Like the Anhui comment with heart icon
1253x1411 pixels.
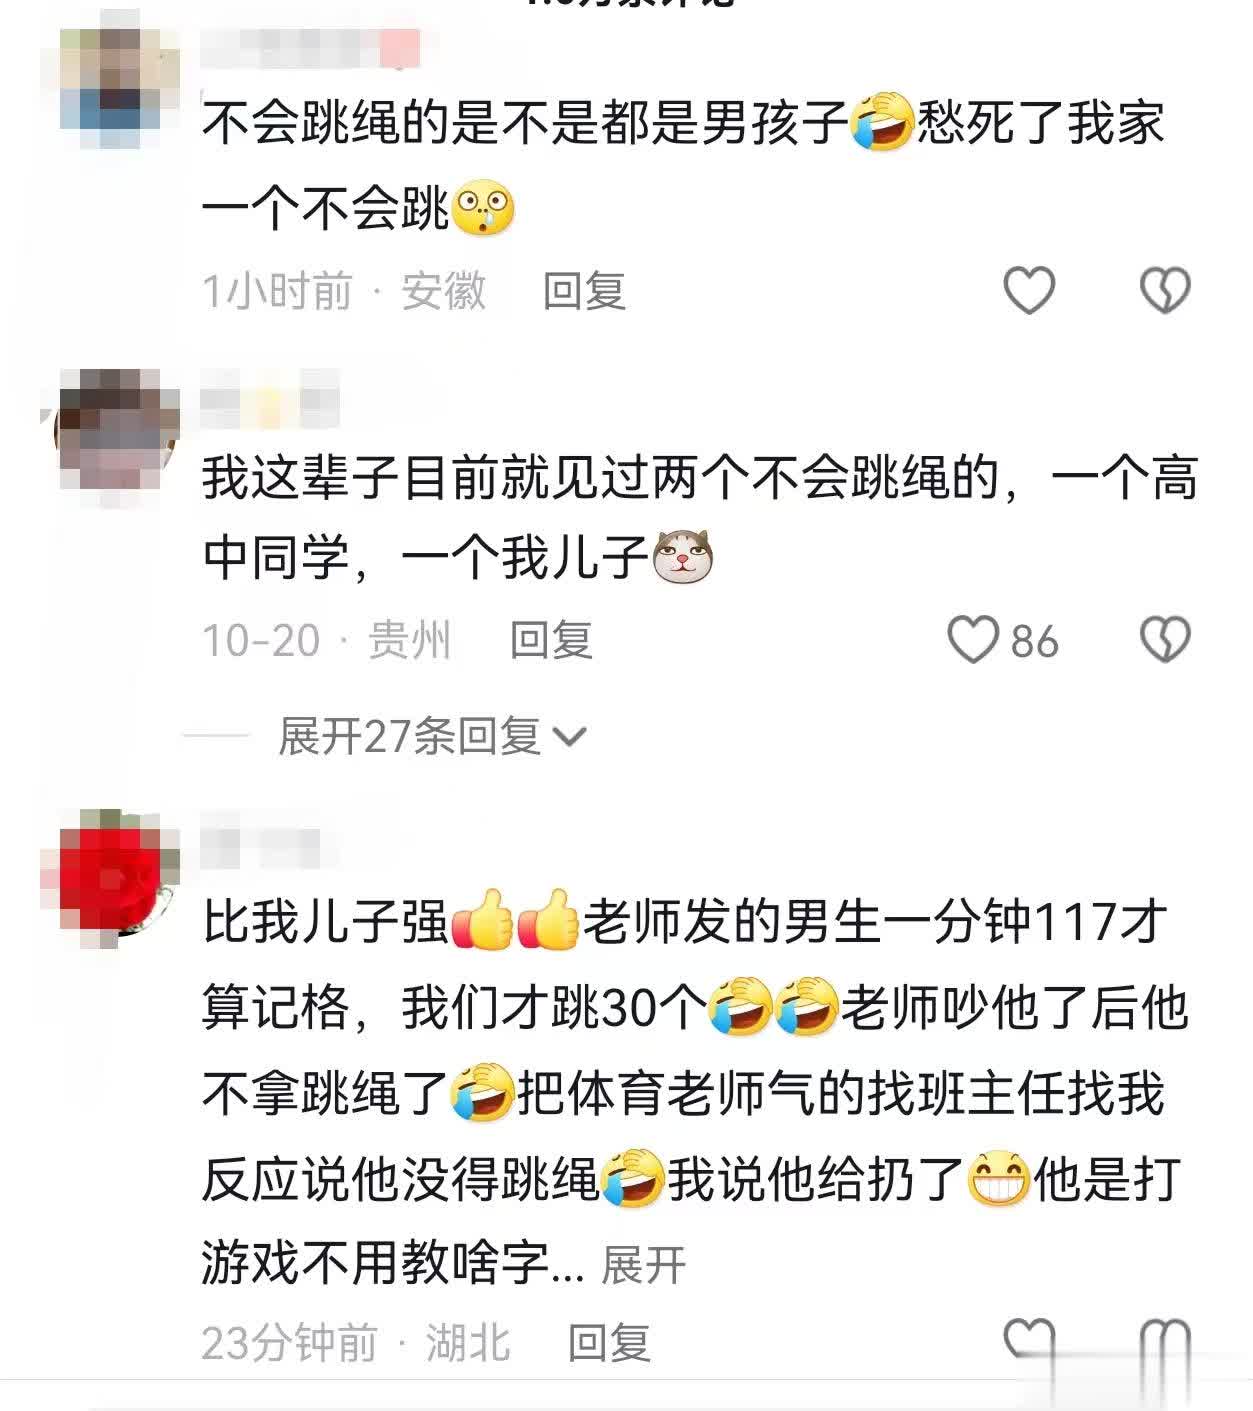(1029, 291)
